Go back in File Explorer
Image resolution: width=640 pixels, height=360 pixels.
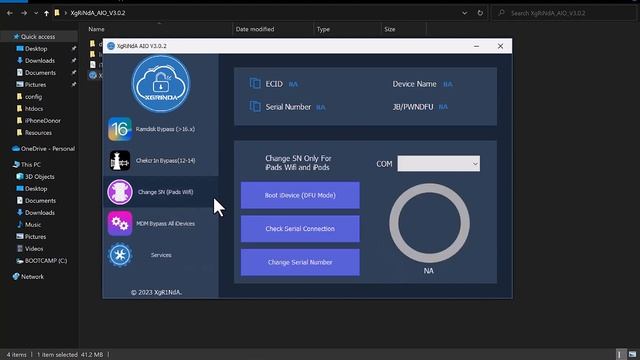click(10, 13)
